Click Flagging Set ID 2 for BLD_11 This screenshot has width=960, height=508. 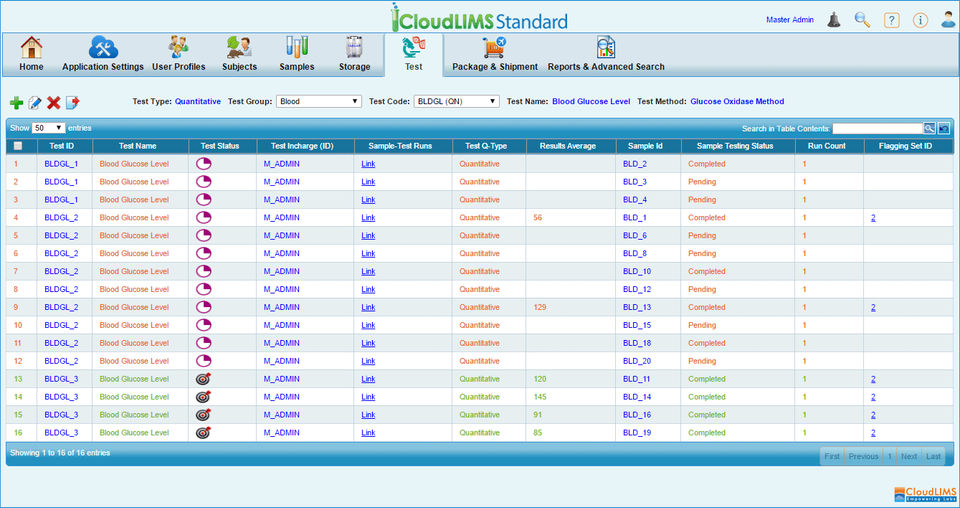tap(873, 379)
